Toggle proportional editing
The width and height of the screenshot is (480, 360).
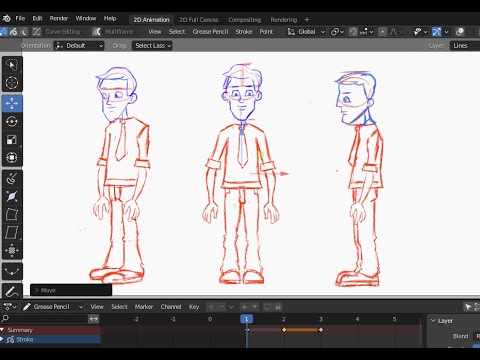click(x=383, y=32)
